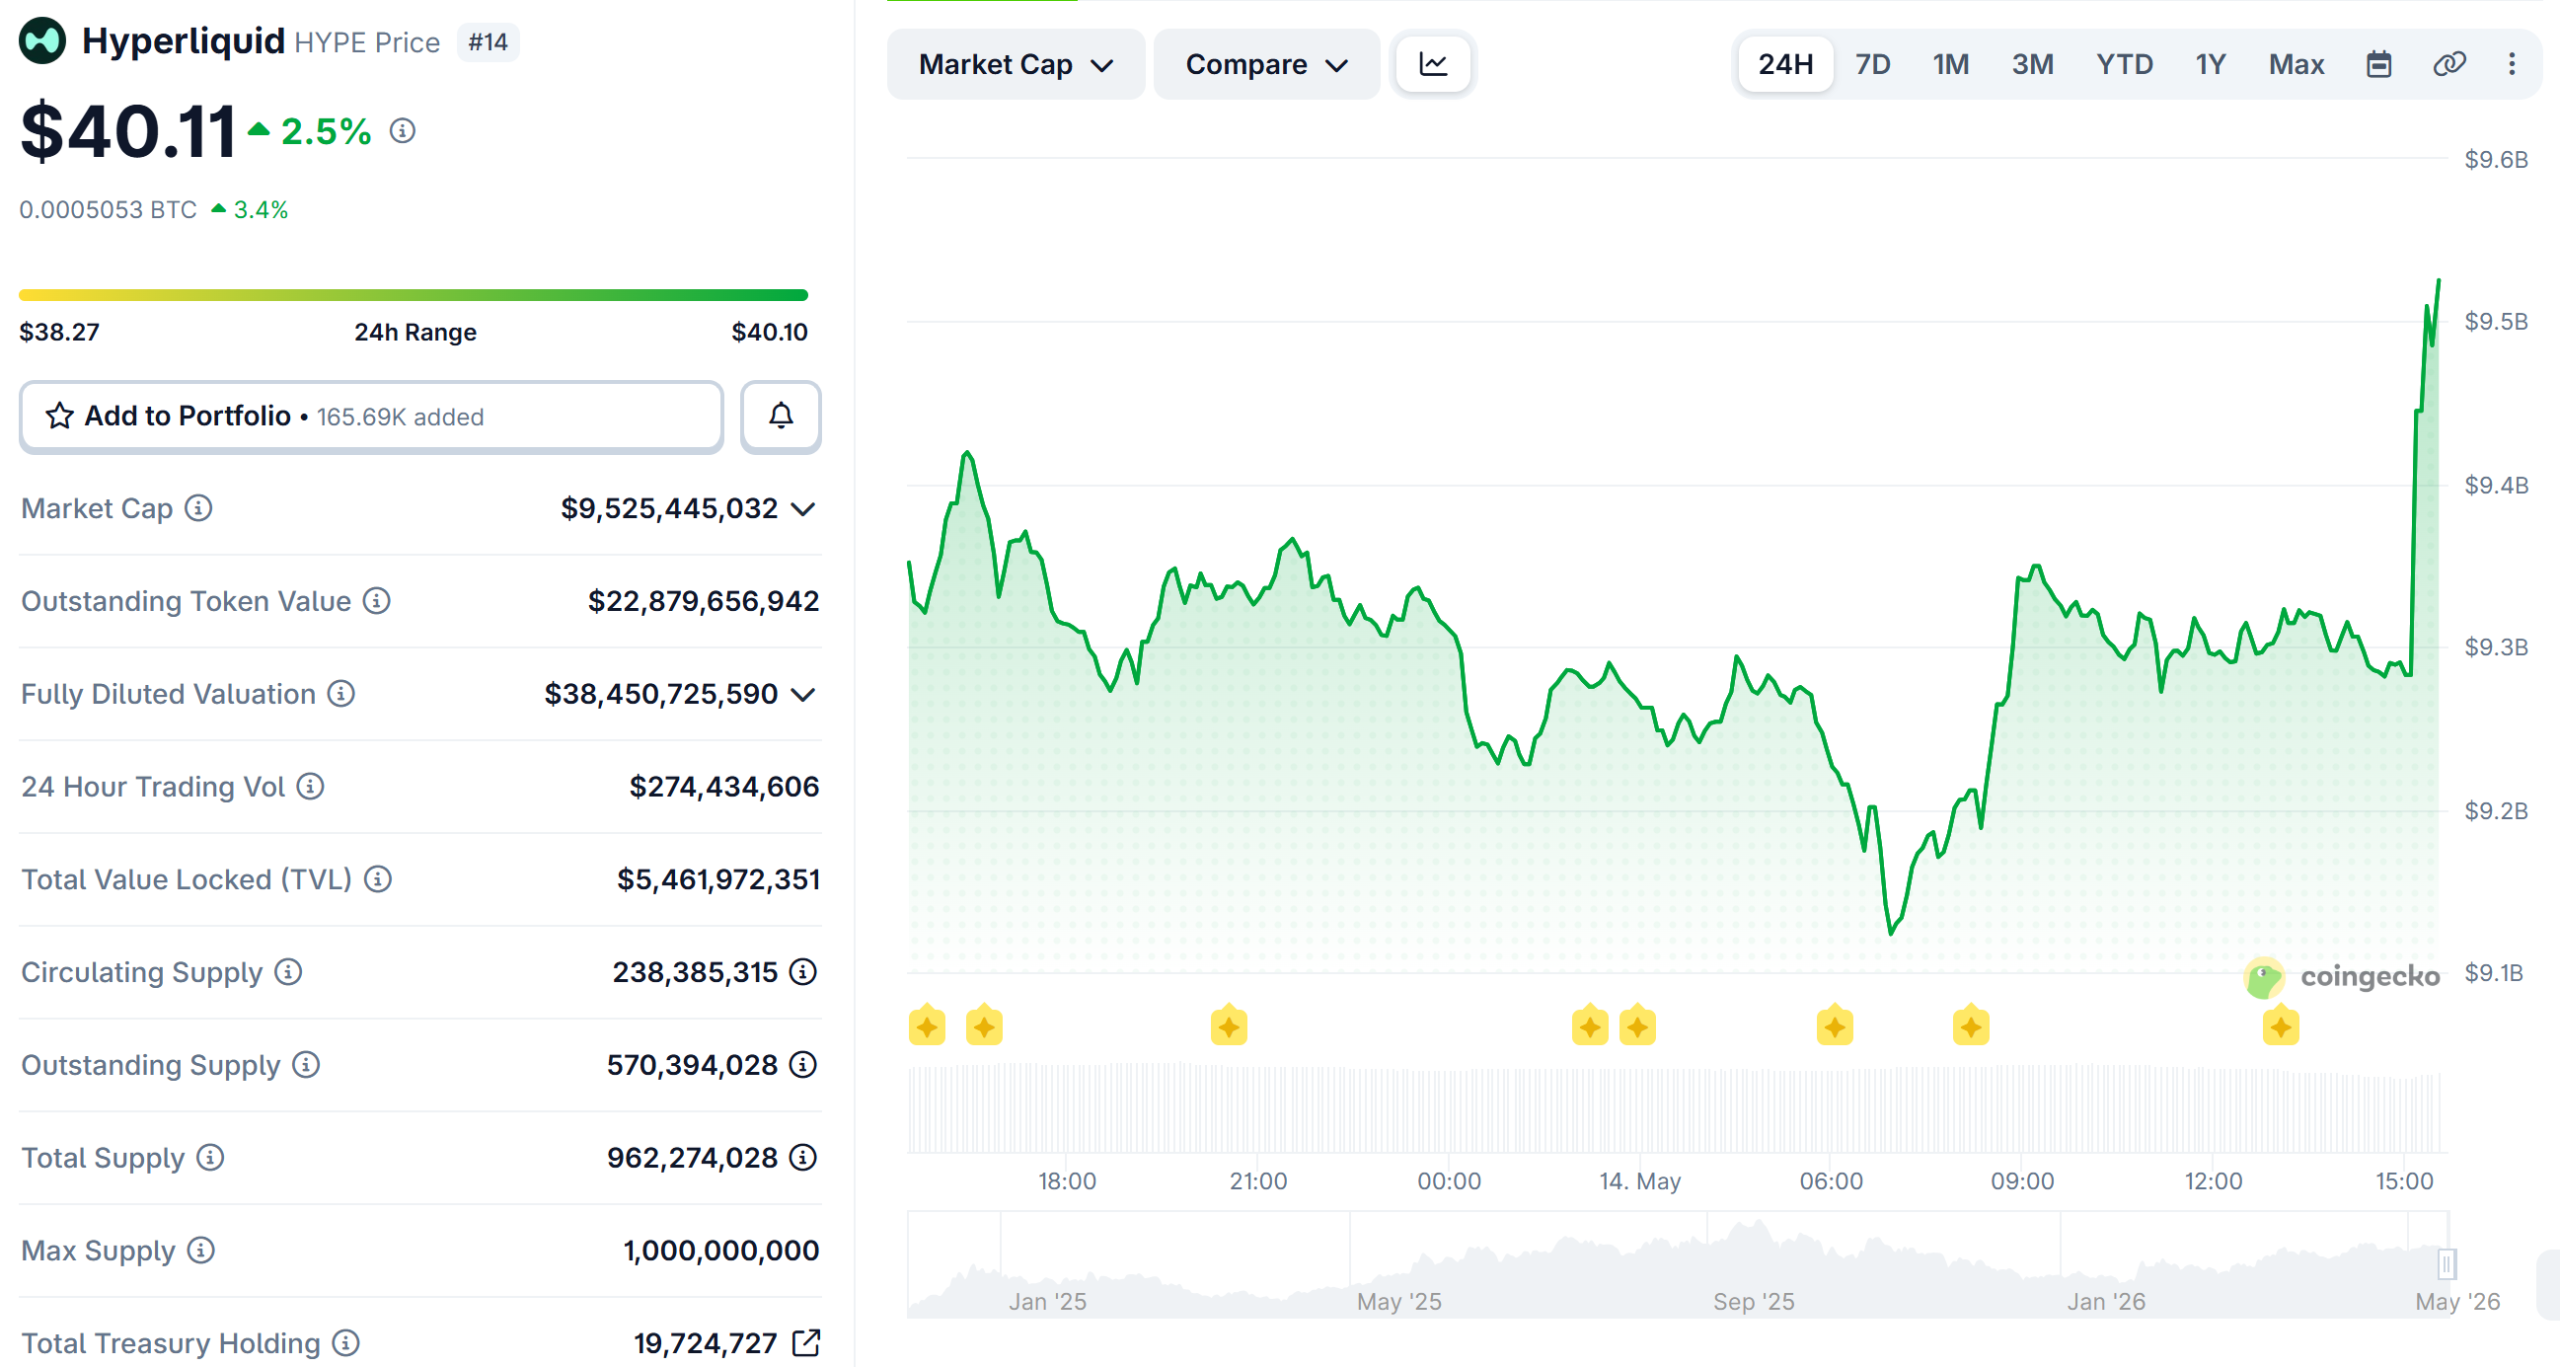The height and width of the screenshot is (1367, 2560).
Task: Select the 24H time range tab
Action: tap(1785, 64)
